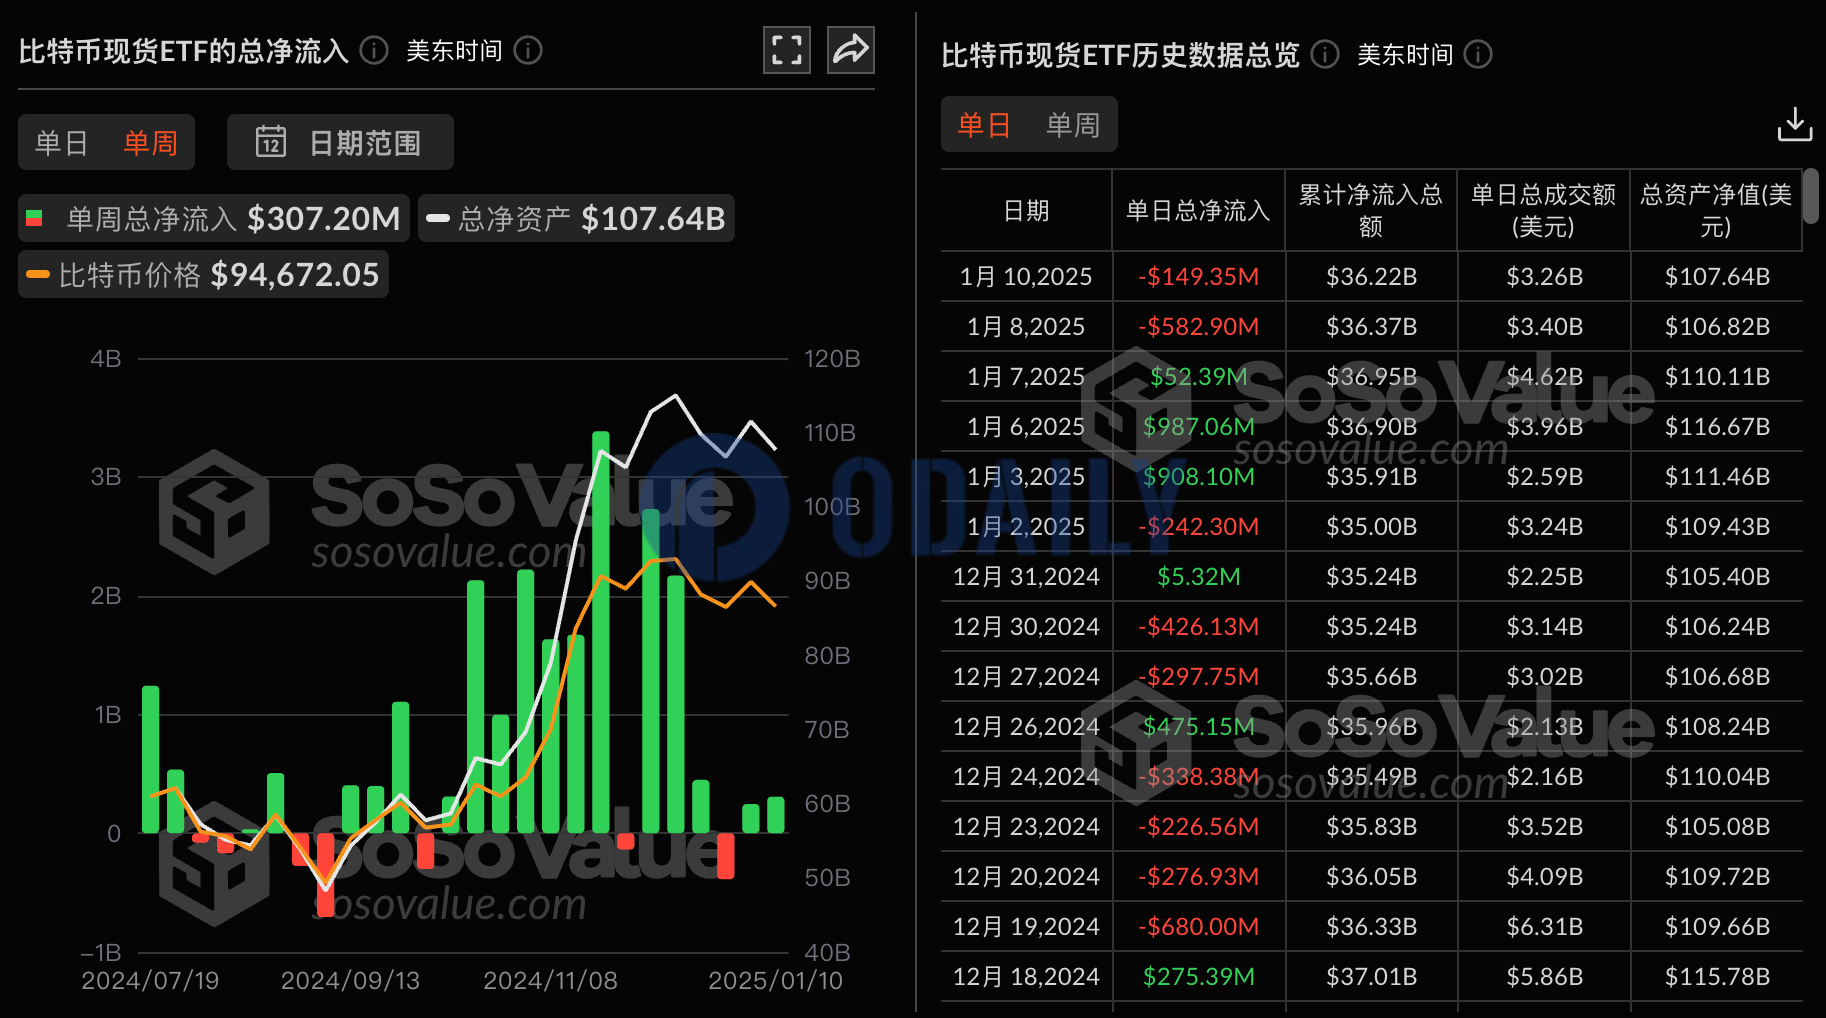Screen dimensions: 1826x1018
Task: Click the $107.64B 总净资产 value
Action: point(653,218)
